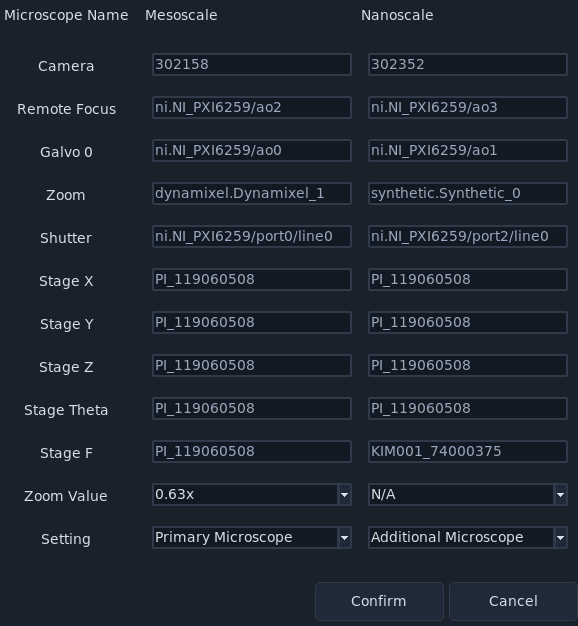Focus the KIM001_74000375 Stage F field

[468, 452]
